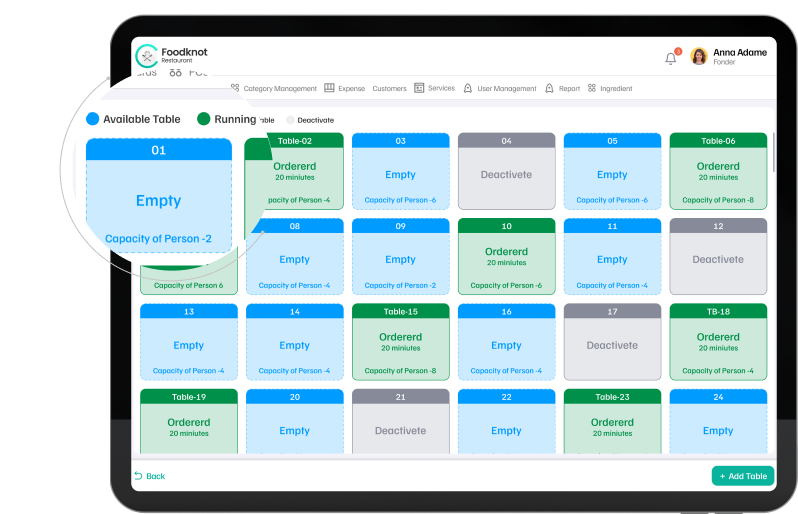Click the Add Table button
The image size is (798, 514).
742,476
